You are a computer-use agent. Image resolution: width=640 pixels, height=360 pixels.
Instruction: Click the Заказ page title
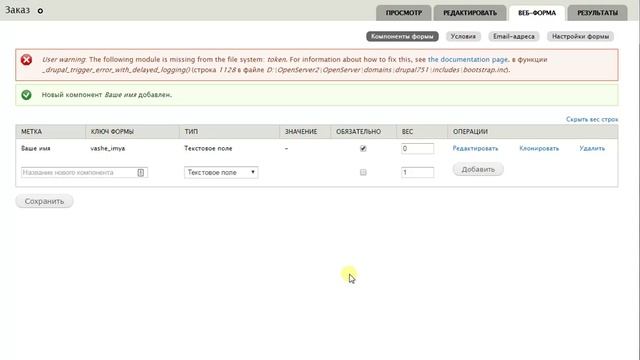pyautogui.click(x=17, y=10)
